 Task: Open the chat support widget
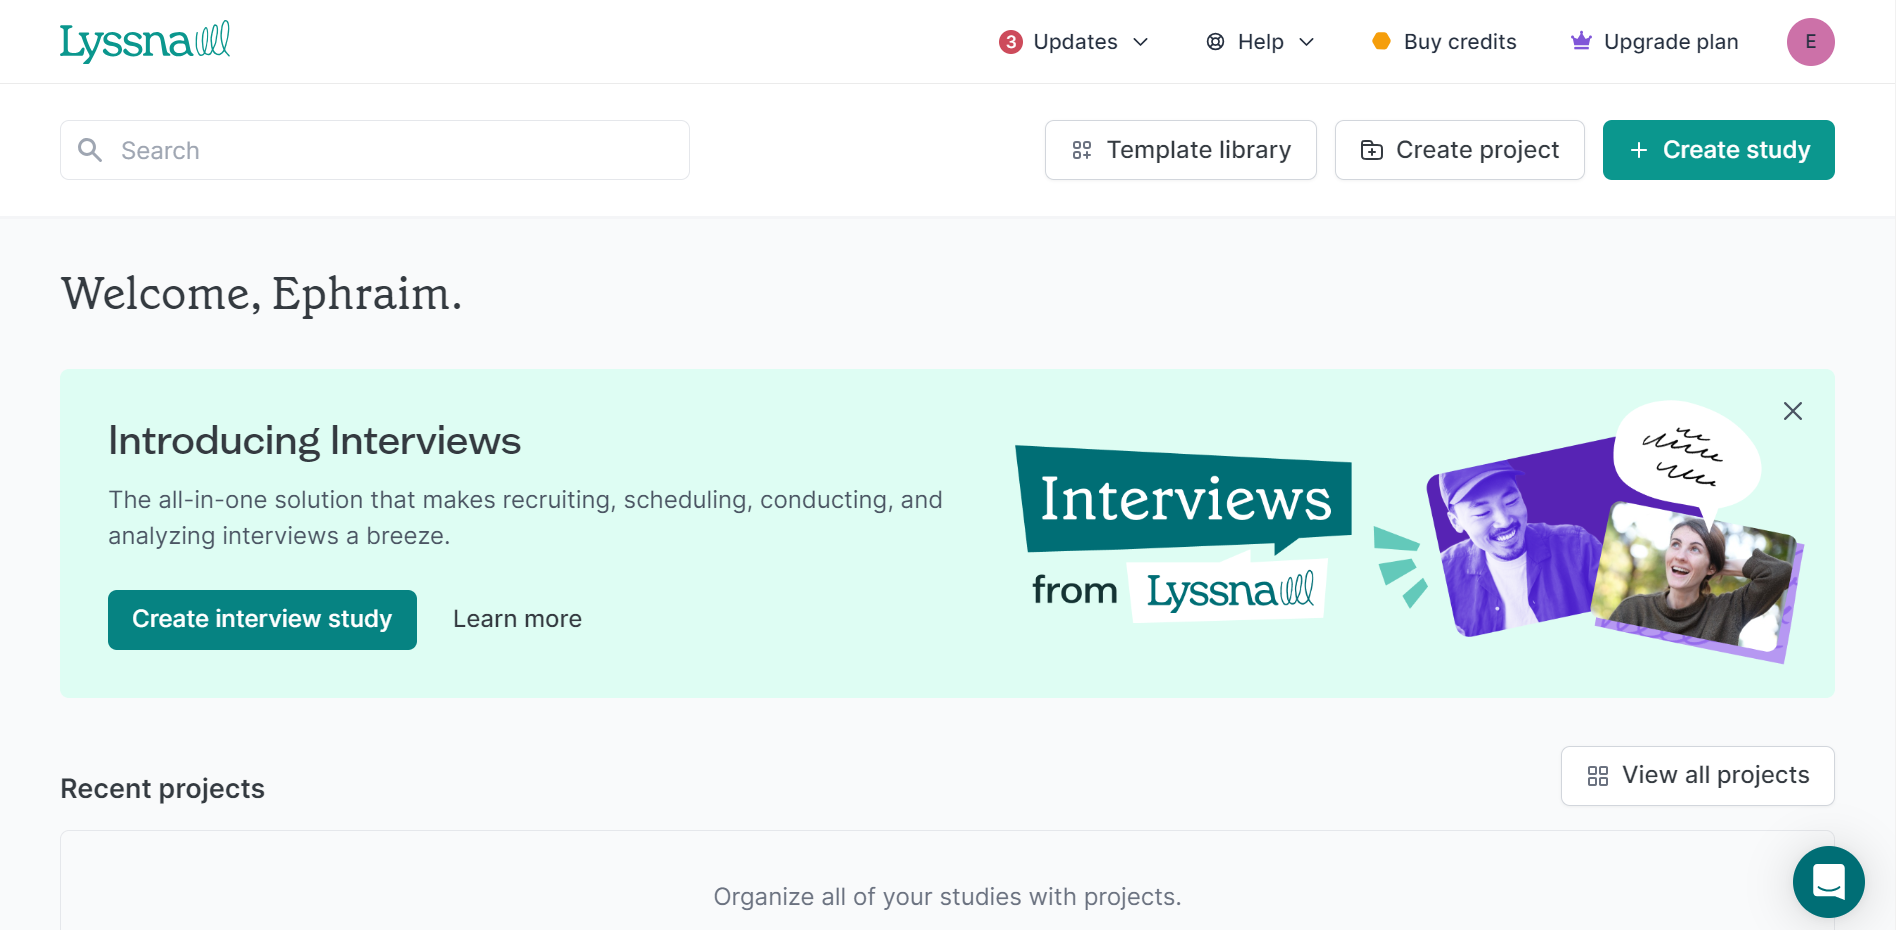tap(1829, 882)
